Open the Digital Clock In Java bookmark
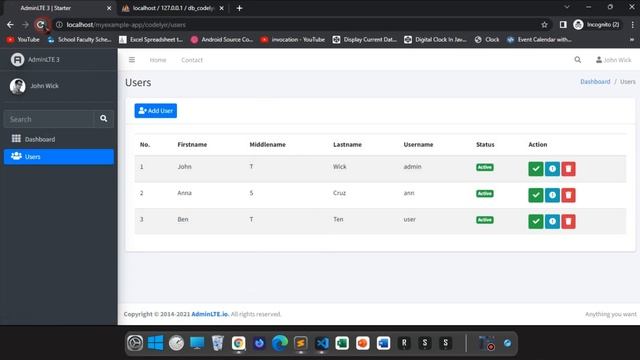Viewport: 640px width, 360px height. coord(435,40)
